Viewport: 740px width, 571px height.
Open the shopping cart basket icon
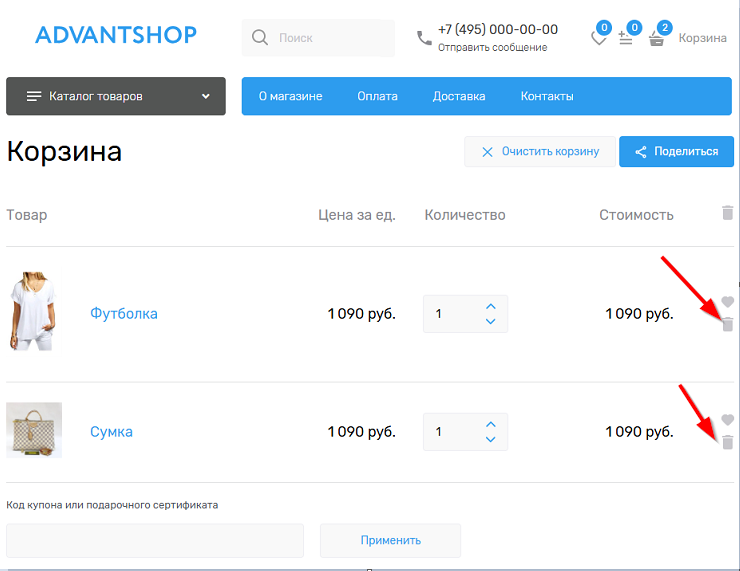pos(656,39)
